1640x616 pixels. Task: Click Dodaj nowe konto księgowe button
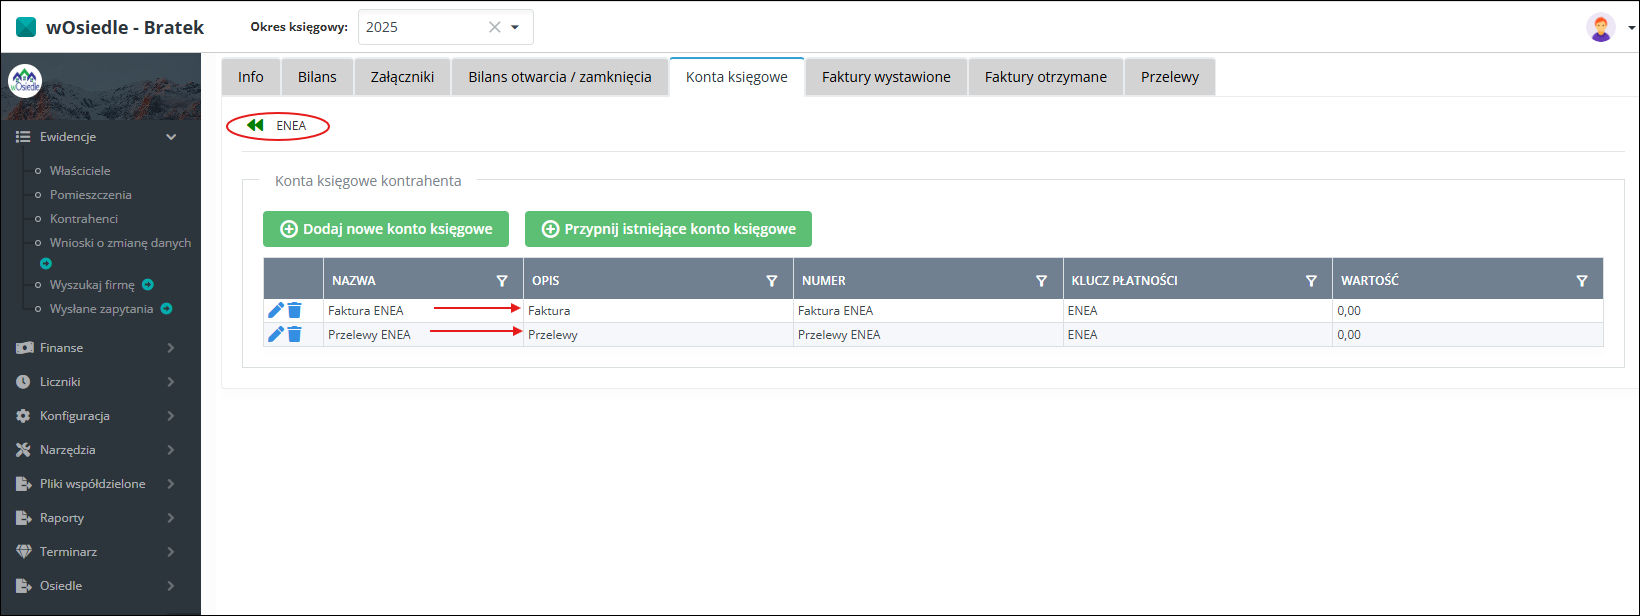(x=386, y=229)
